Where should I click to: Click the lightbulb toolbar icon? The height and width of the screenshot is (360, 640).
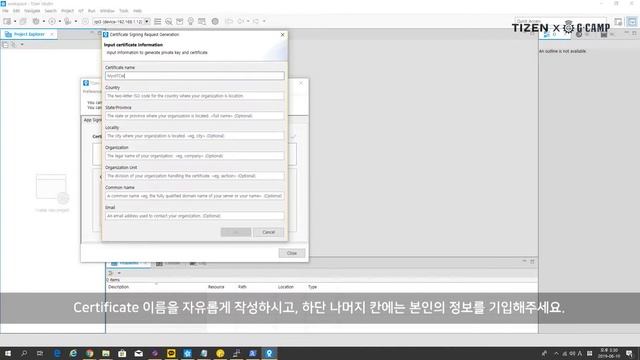(x=191, y=21)
